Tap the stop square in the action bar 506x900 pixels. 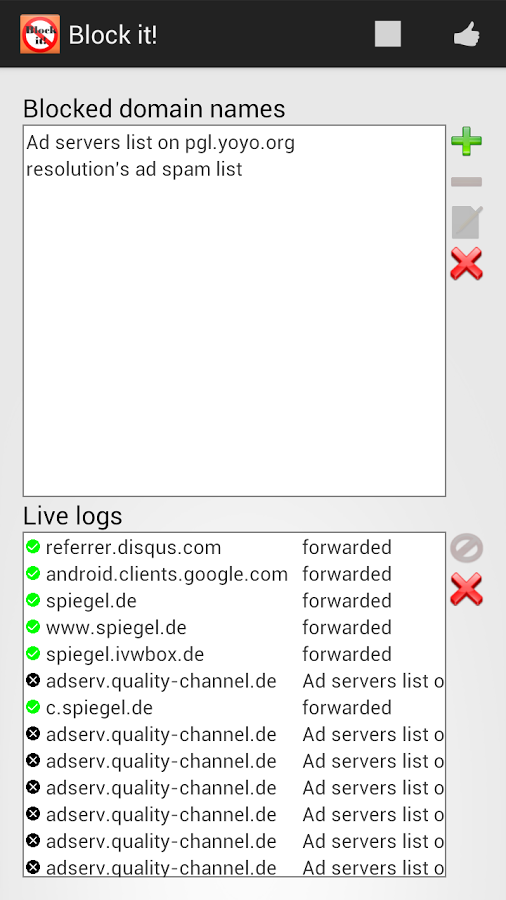(388, 34)
